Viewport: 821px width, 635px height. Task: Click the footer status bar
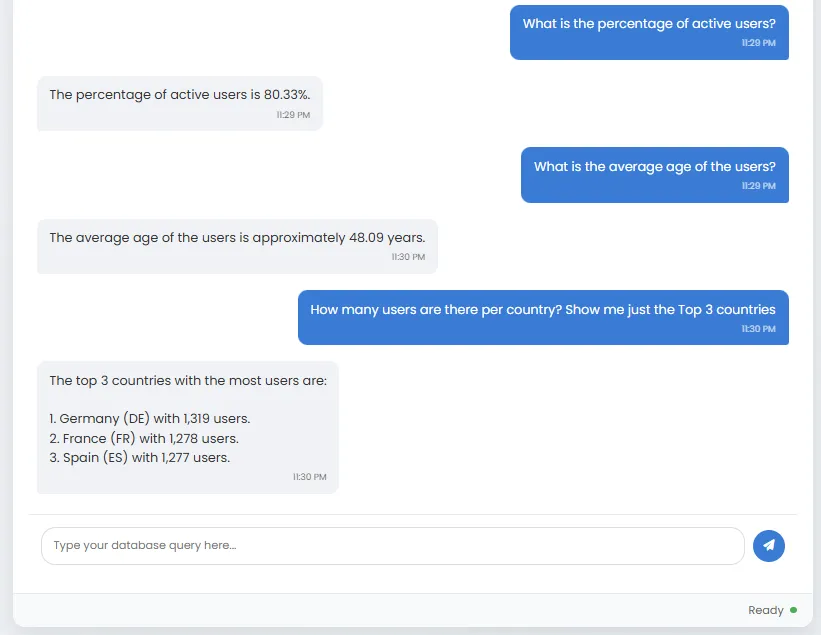(x=413, y=610)
